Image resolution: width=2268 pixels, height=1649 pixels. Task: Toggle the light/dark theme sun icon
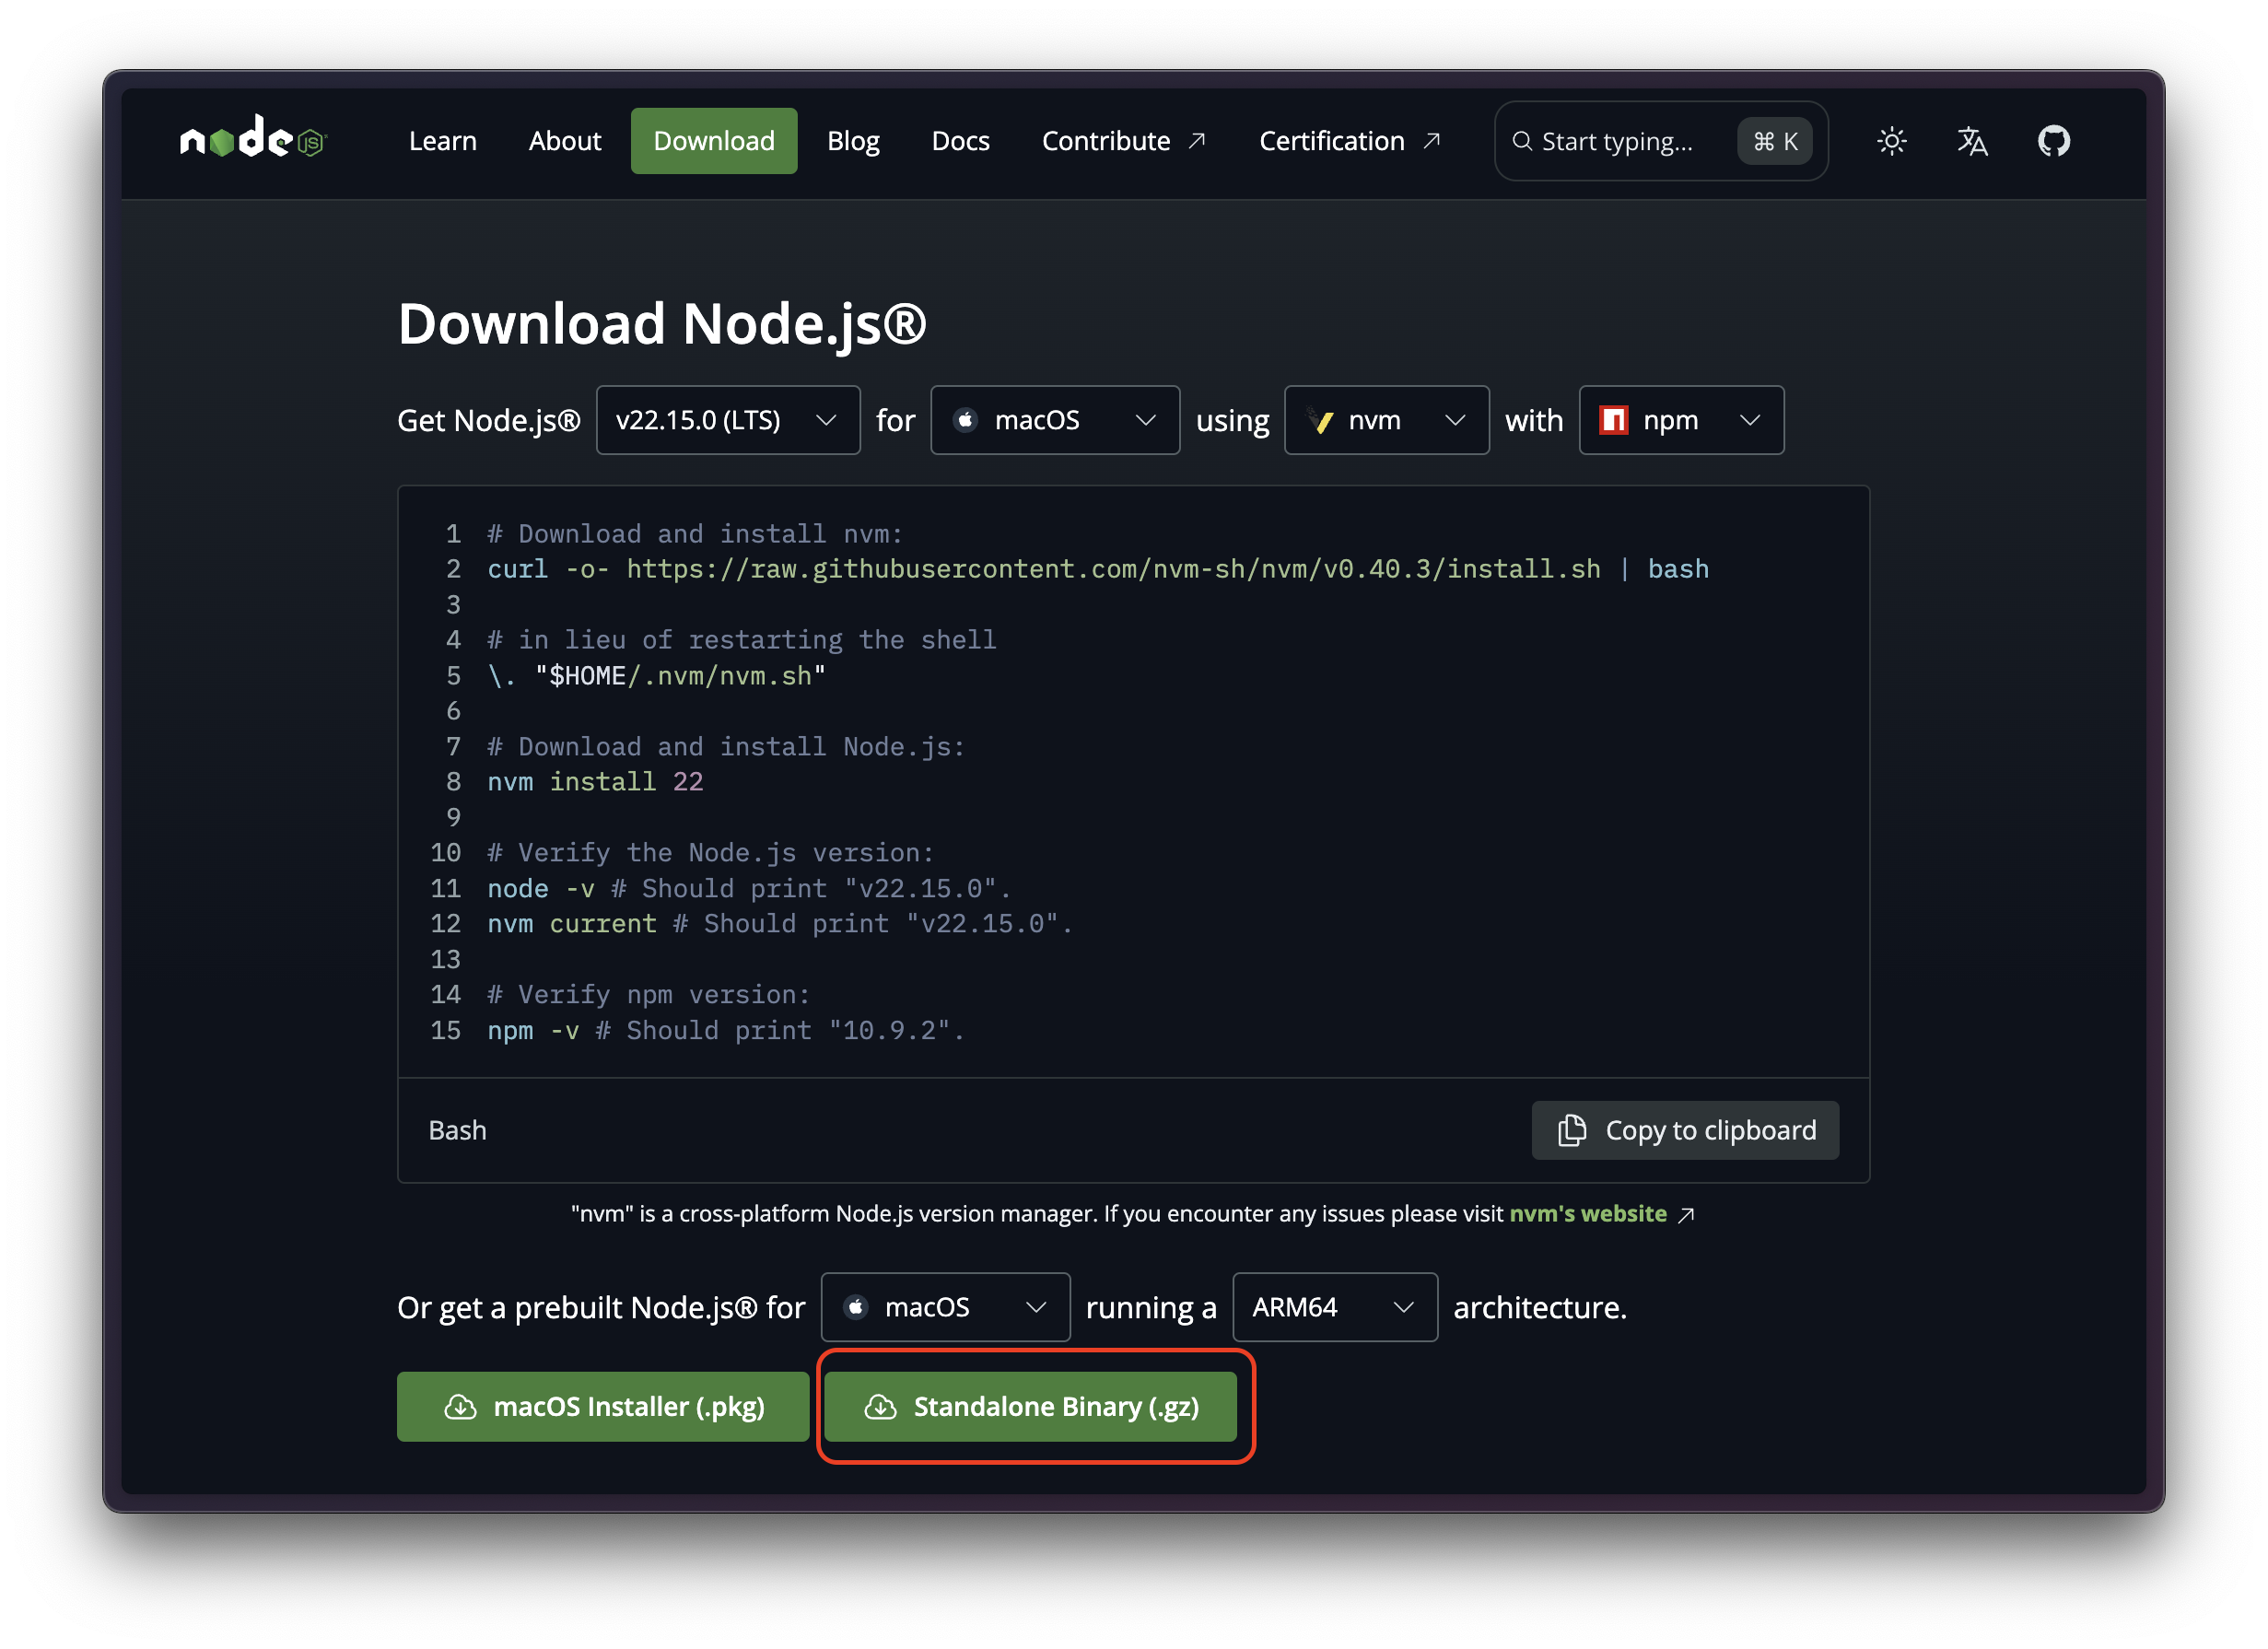(x=1891, y=141)
